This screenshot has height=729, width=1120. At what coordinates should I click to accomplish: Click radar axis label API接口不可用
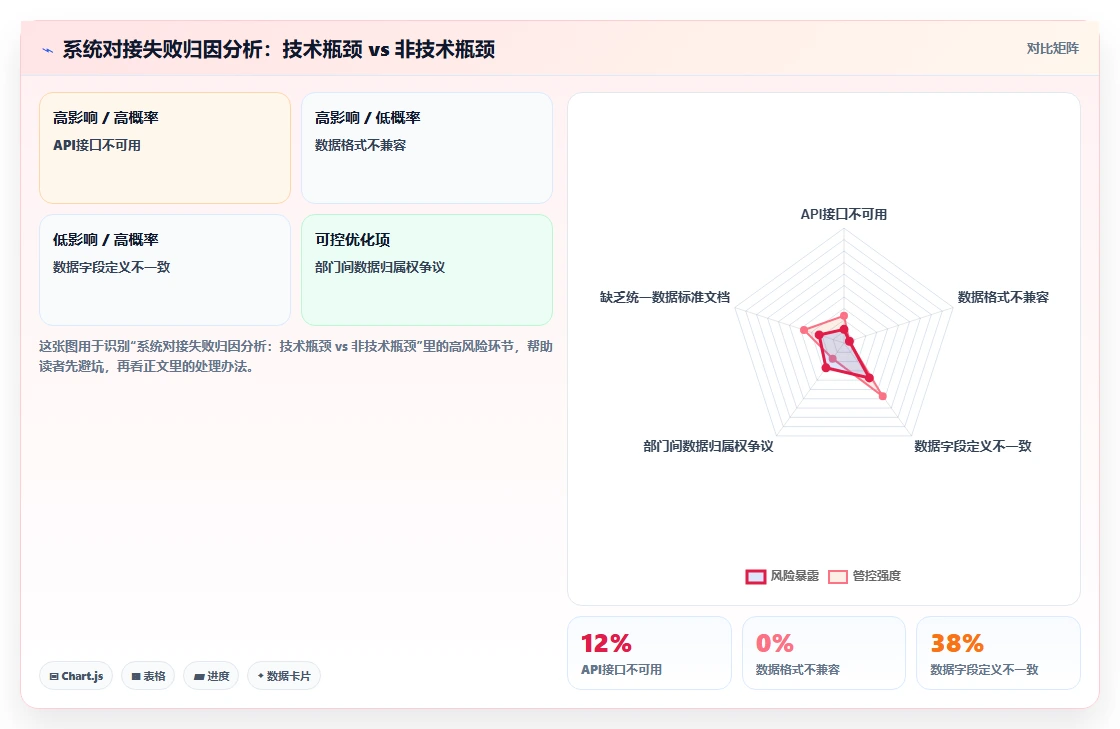(844, 214)
